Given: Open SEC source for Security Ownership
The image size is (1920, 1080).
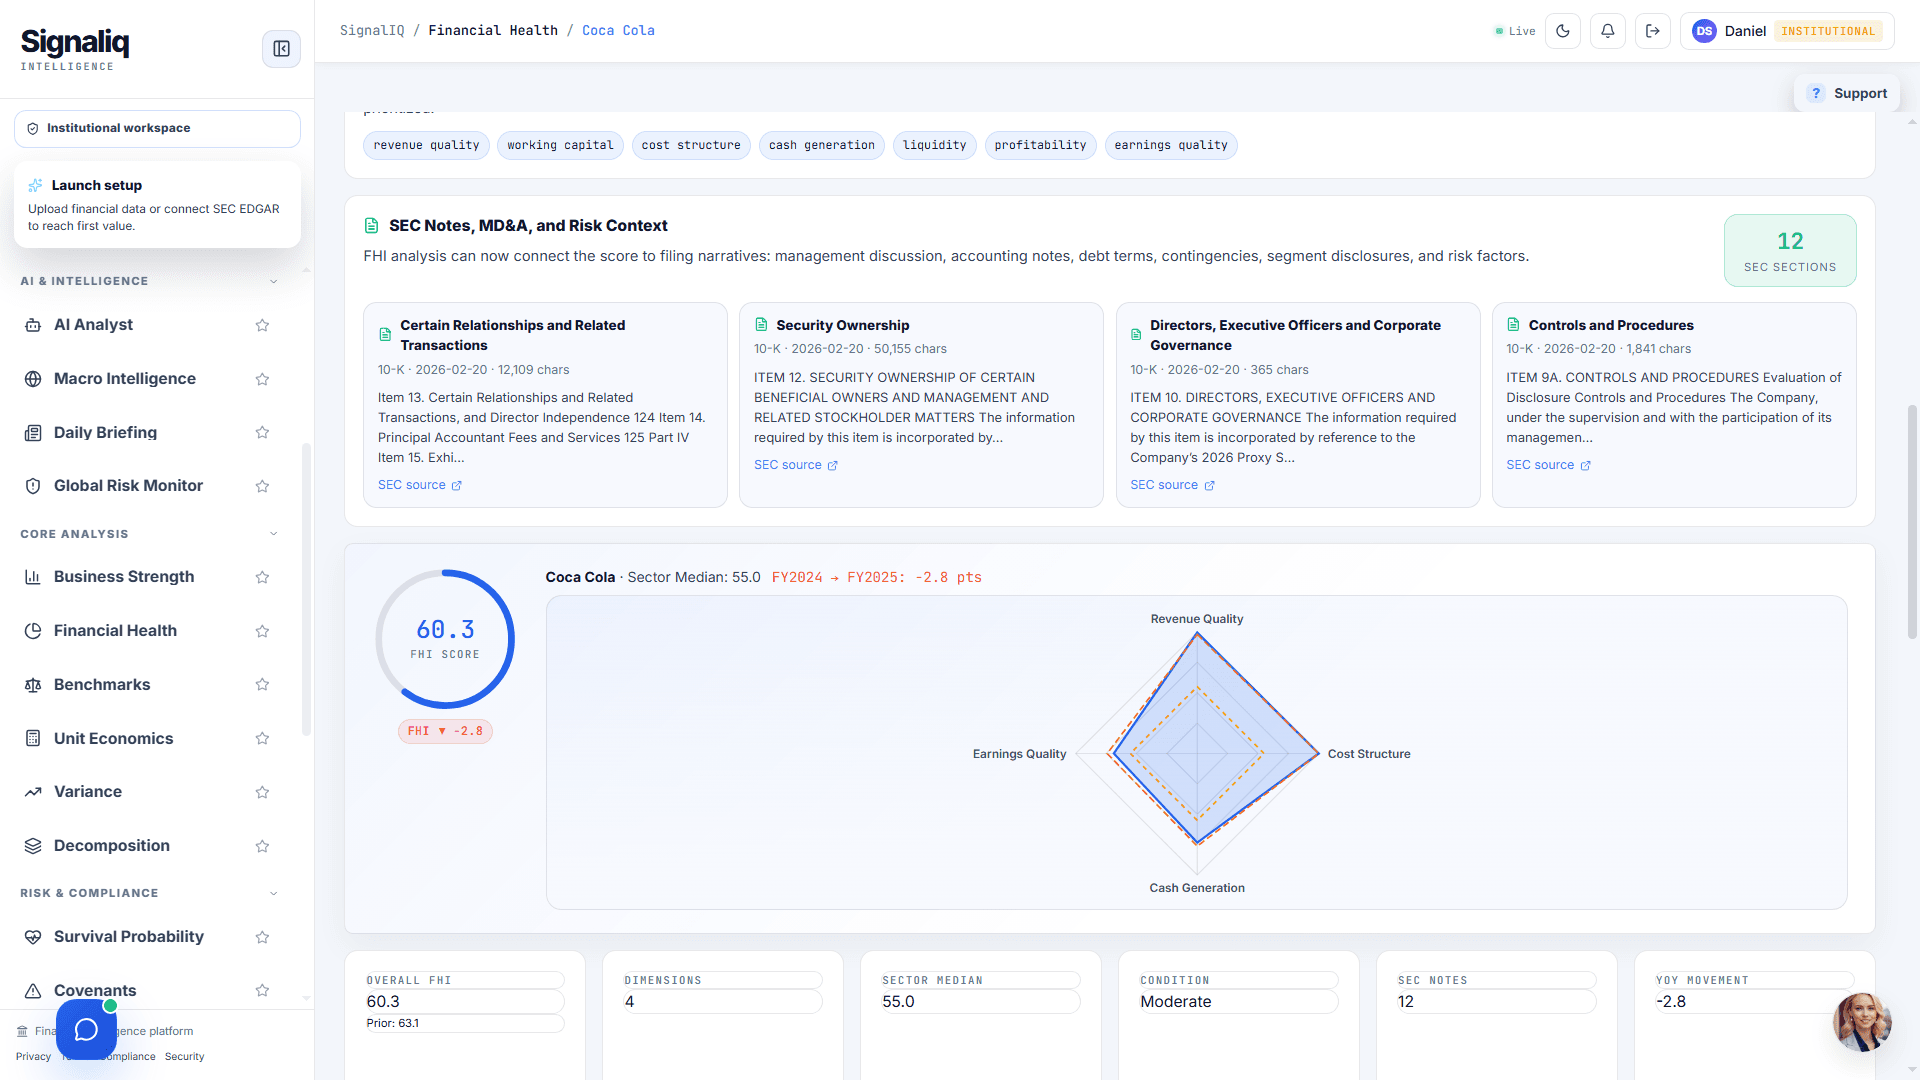Looking at the screenshot, I should pos(796,465).
